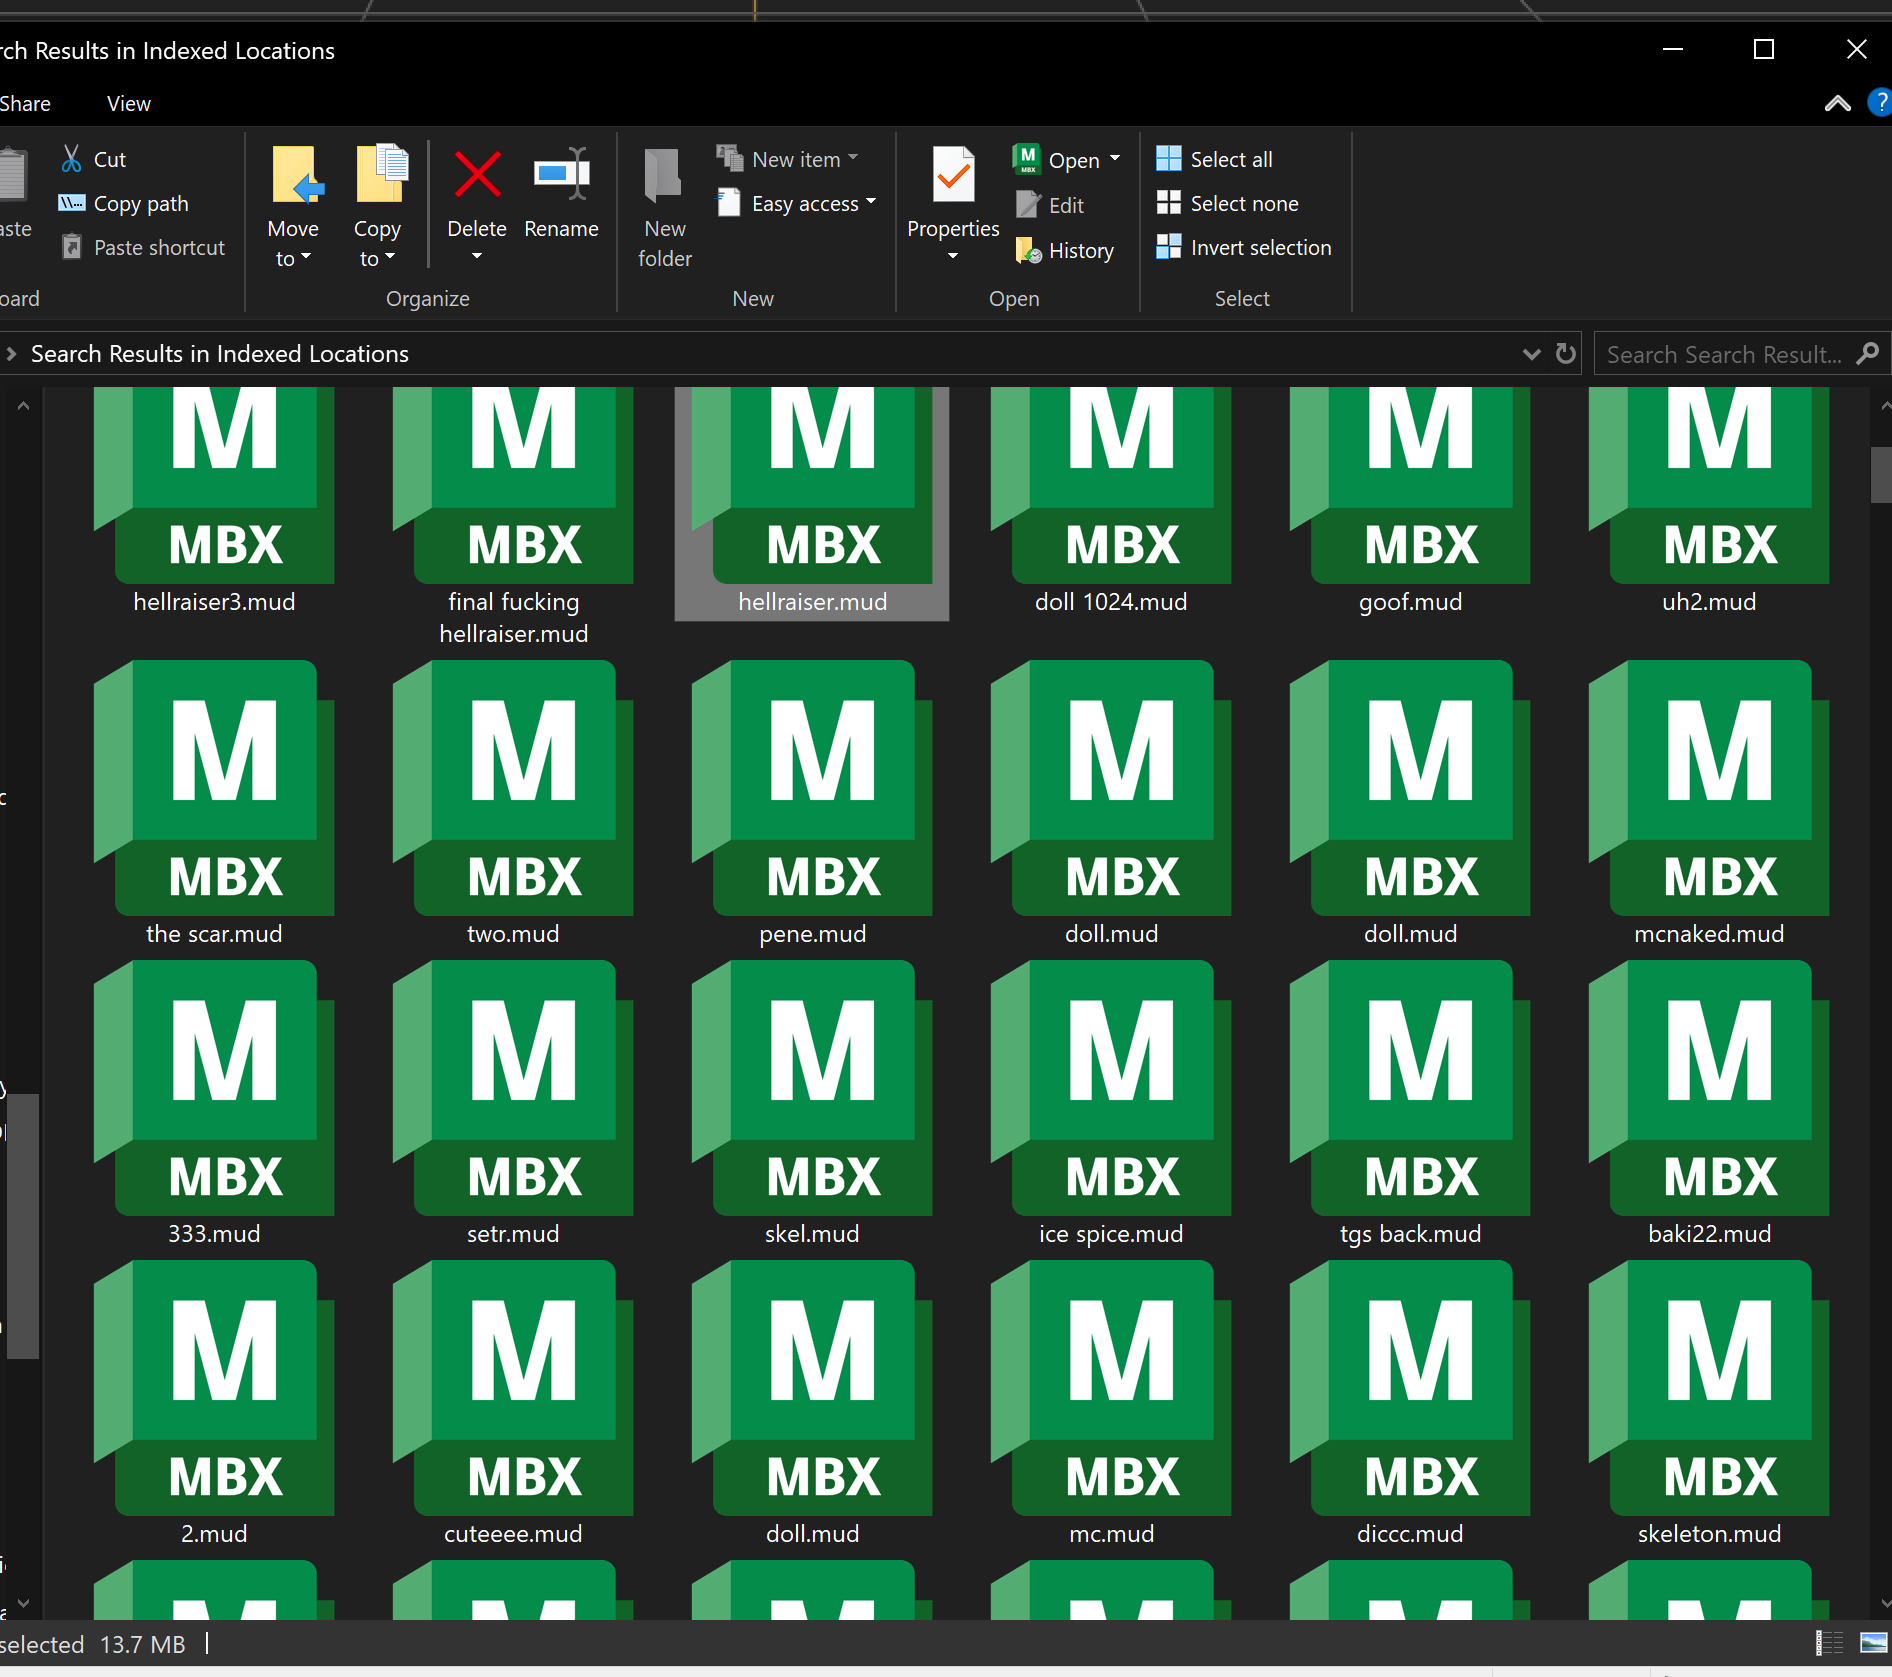Refresh the search results location
Viewport: 1892px width, 1677px height.
[x=1566, y=354]
